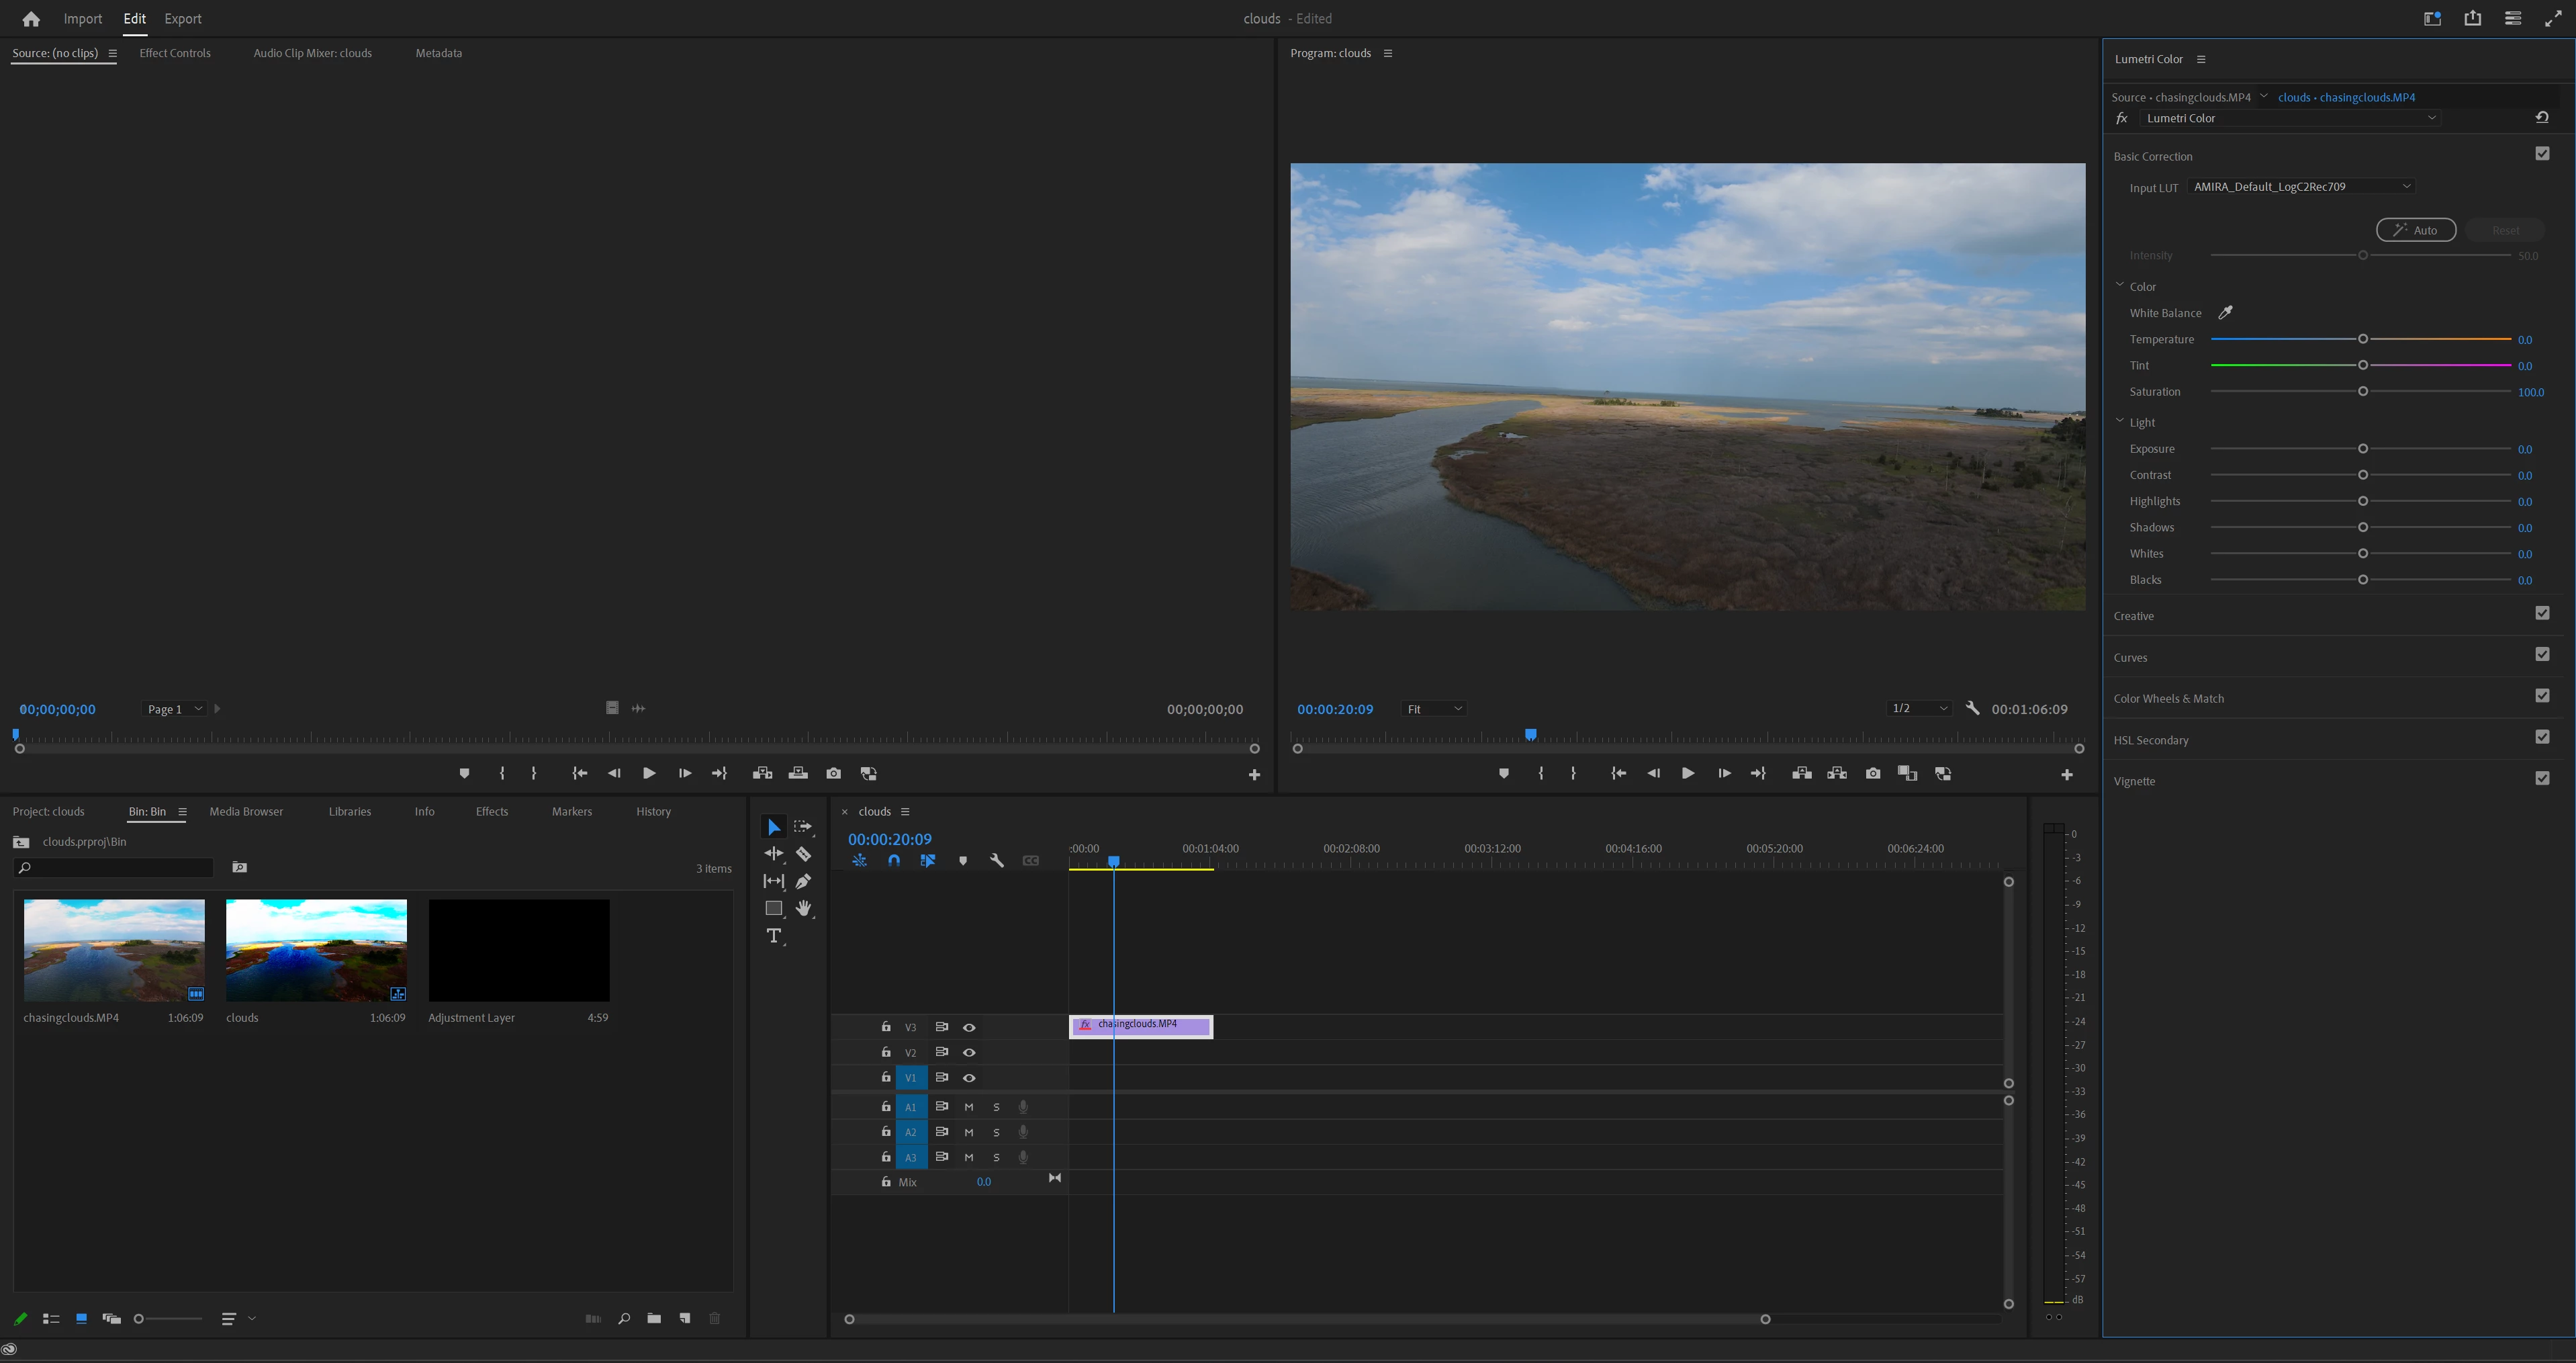Screen dimensions: 2576x1363
Task: Select the chasingclouds.MP4 thumbnail in bin
Action: point(114,950)
